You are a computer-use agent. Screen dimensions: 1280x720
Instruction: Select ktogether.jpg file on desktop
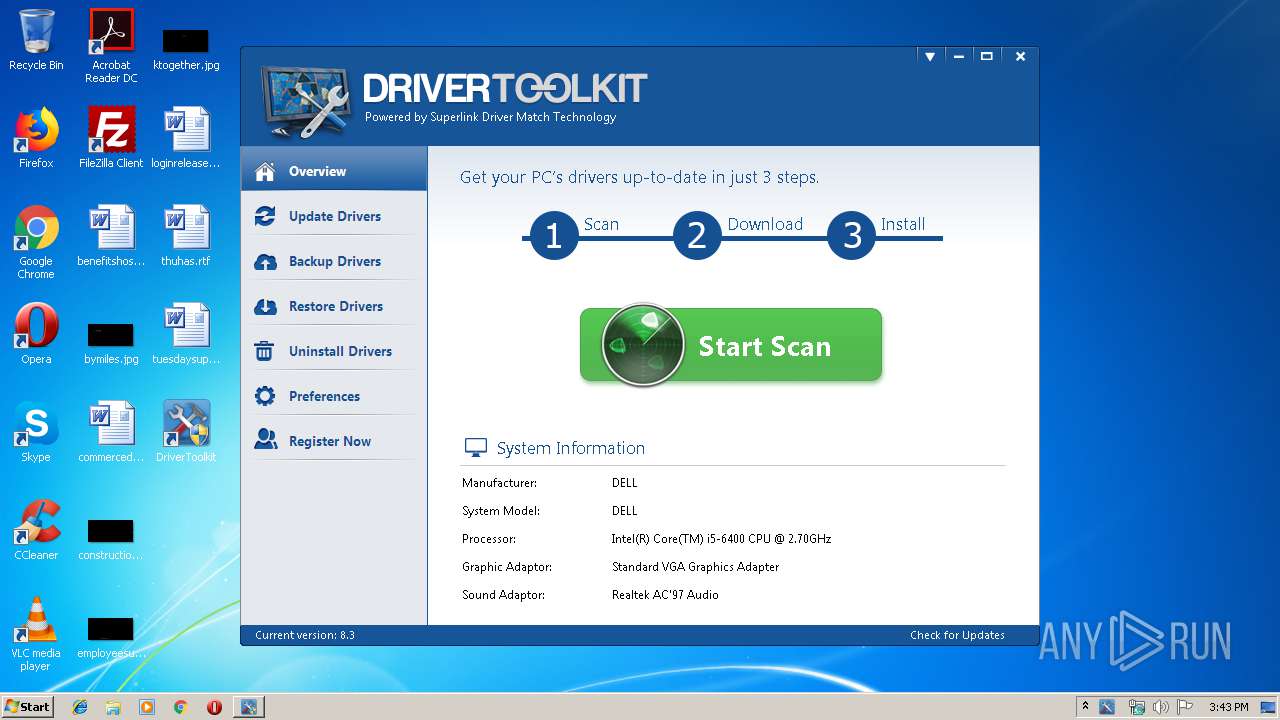tap(186, 48)
